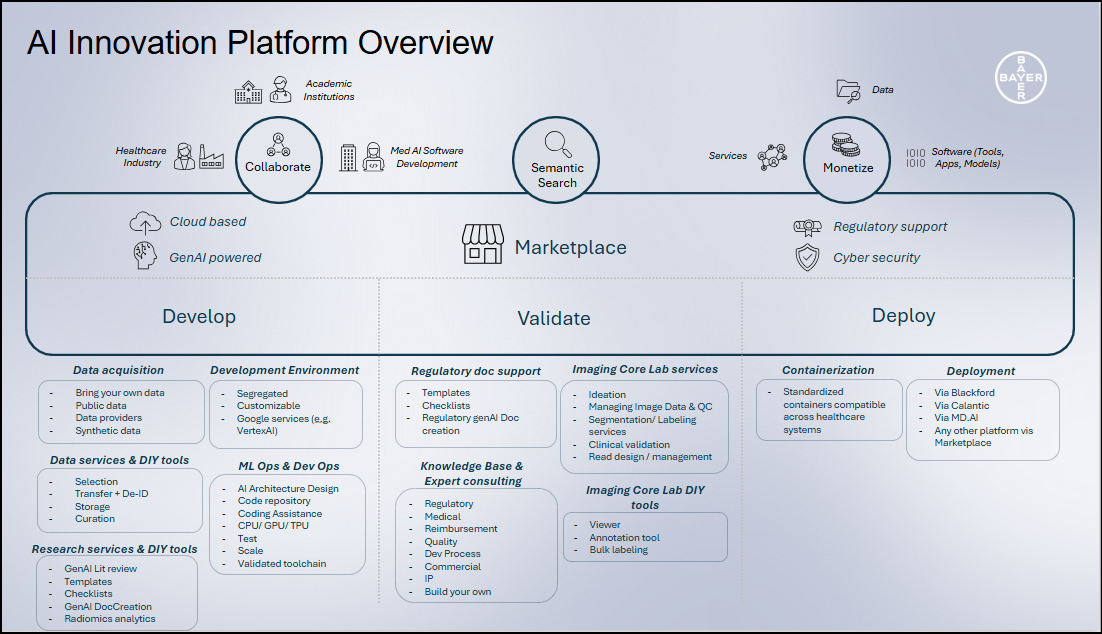Click the Data folder search icon
1102x634 pixels.
848,90
